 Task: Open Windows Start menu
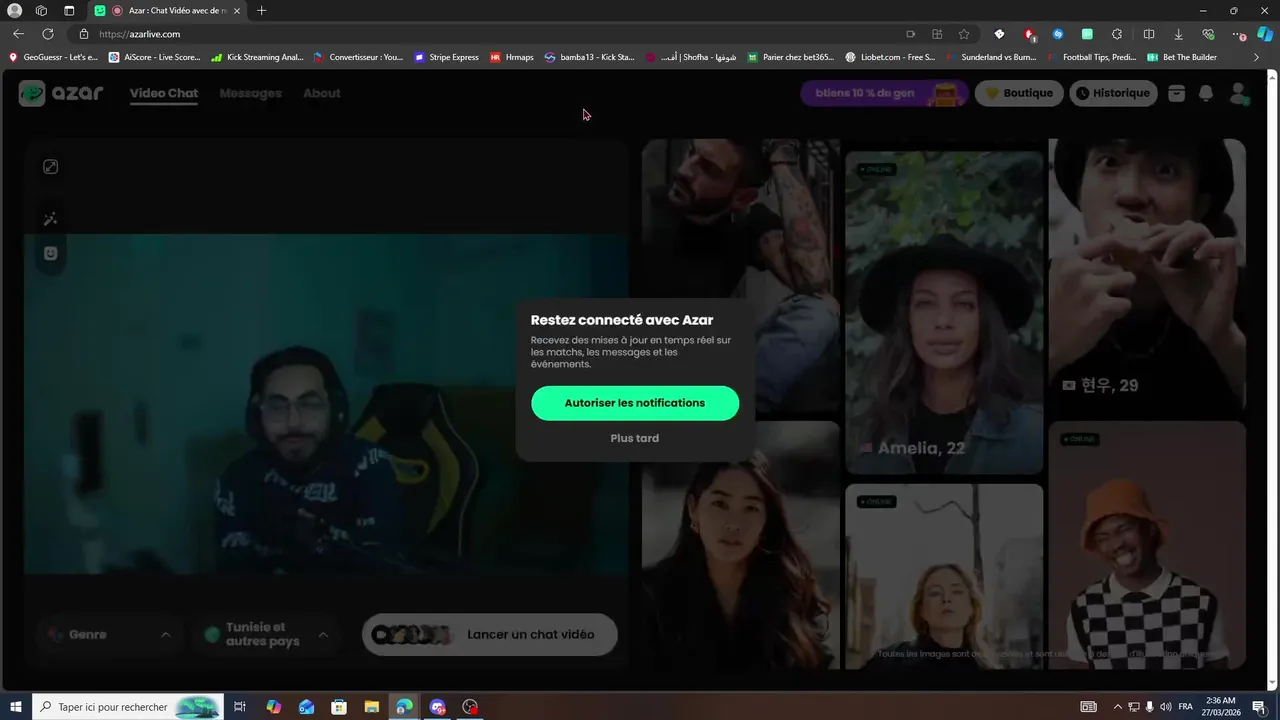coord(16,707)
